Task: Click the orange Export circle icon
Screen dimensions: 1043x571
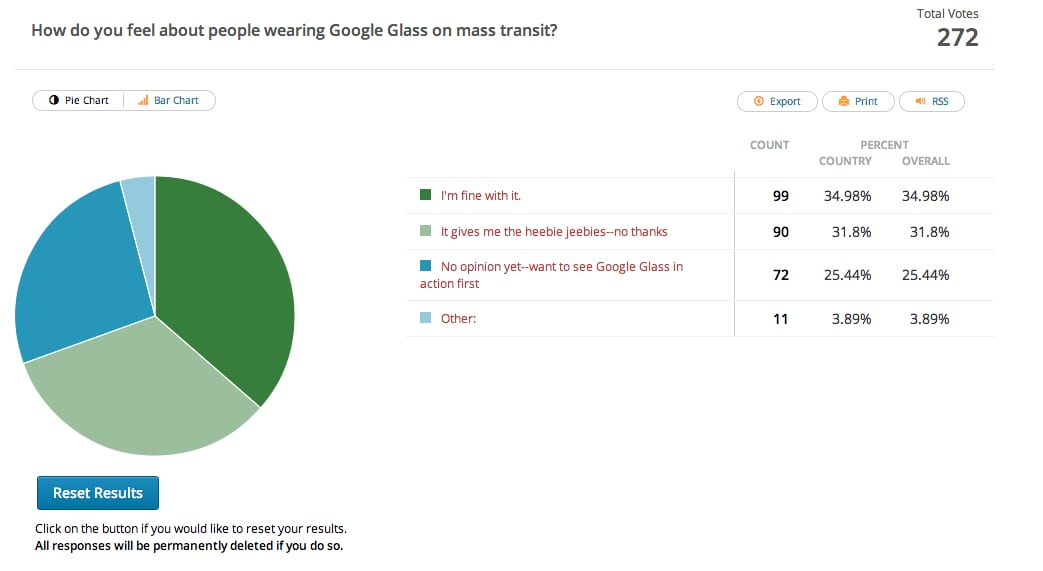Action: coord(758,101)
